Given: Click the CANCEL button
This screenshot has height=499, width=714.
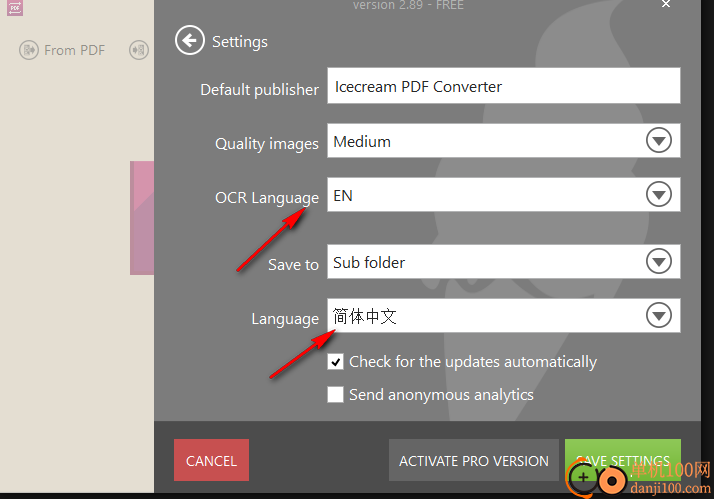Looking at the screenshot, I should (211, 460).
